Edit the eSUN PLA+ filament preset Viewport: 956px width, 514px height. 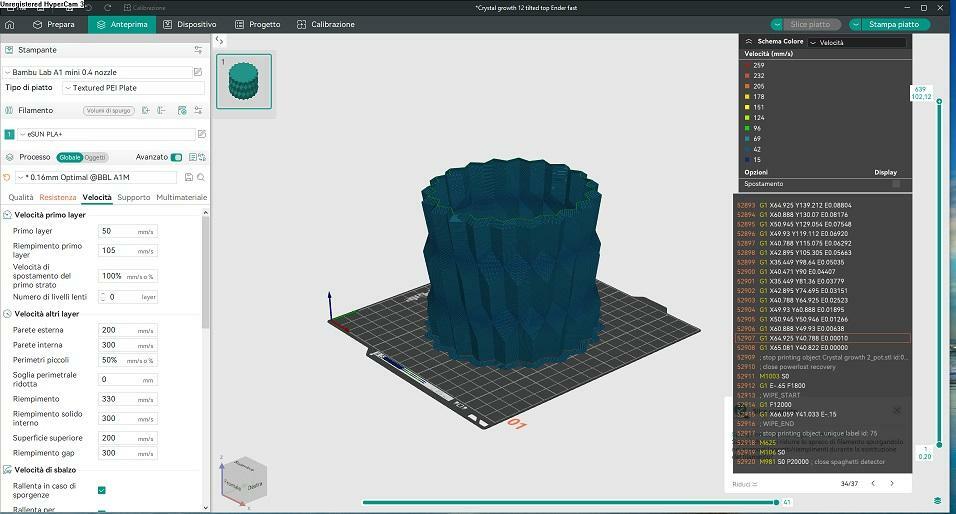click(201, 134)
